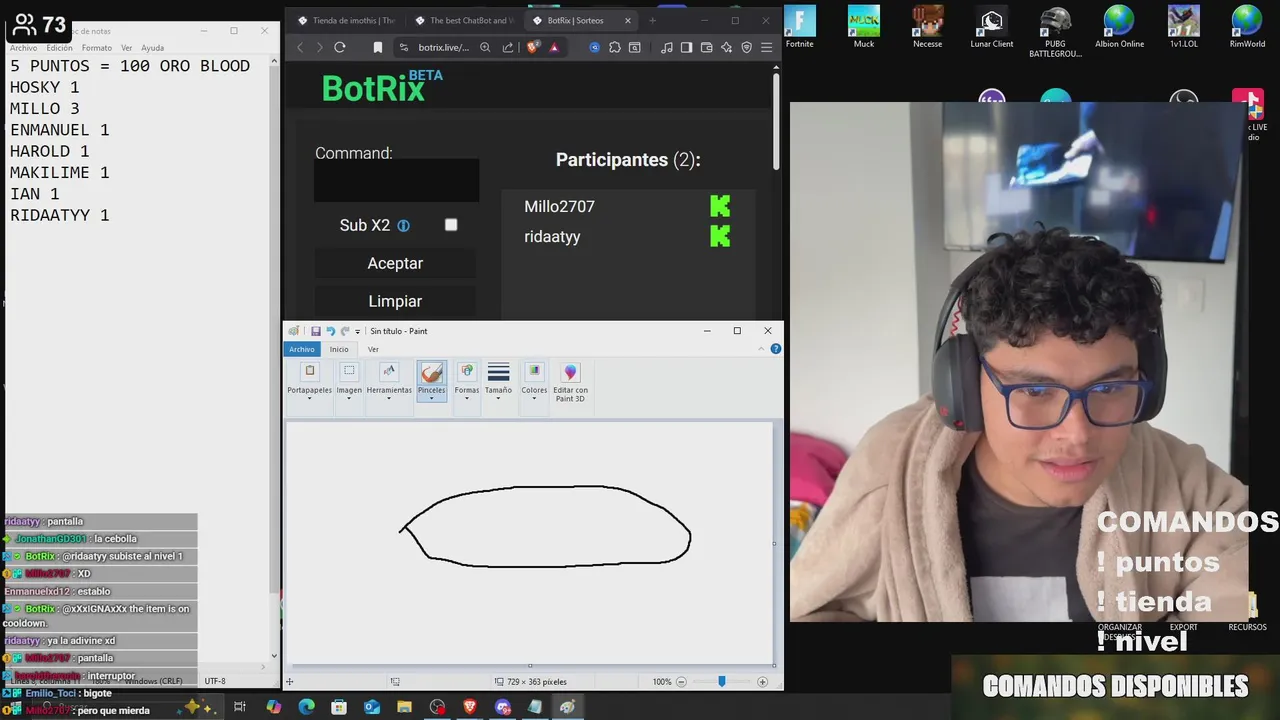Click Editar con Paint 3D

[570, 383]
